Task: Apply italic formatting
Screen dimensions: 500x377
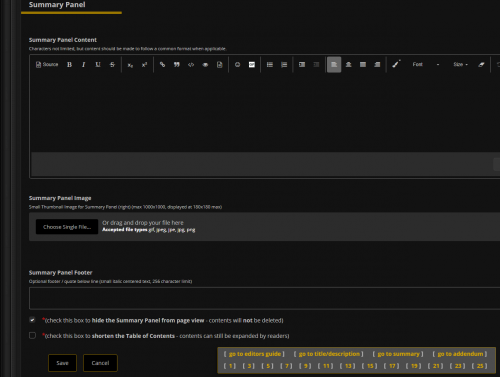Action: click(83, 65)
